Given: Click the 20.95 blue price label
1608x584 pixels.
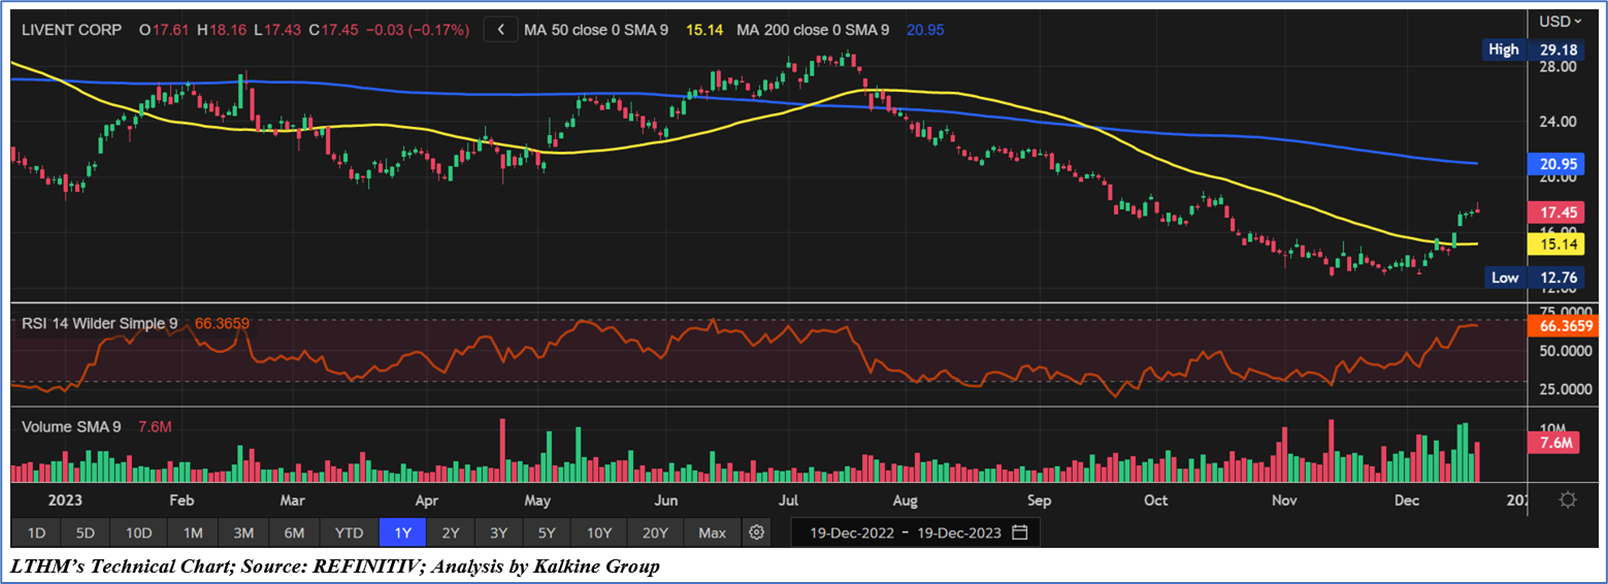Looking at the screenshot, I should pos(1557,164).
